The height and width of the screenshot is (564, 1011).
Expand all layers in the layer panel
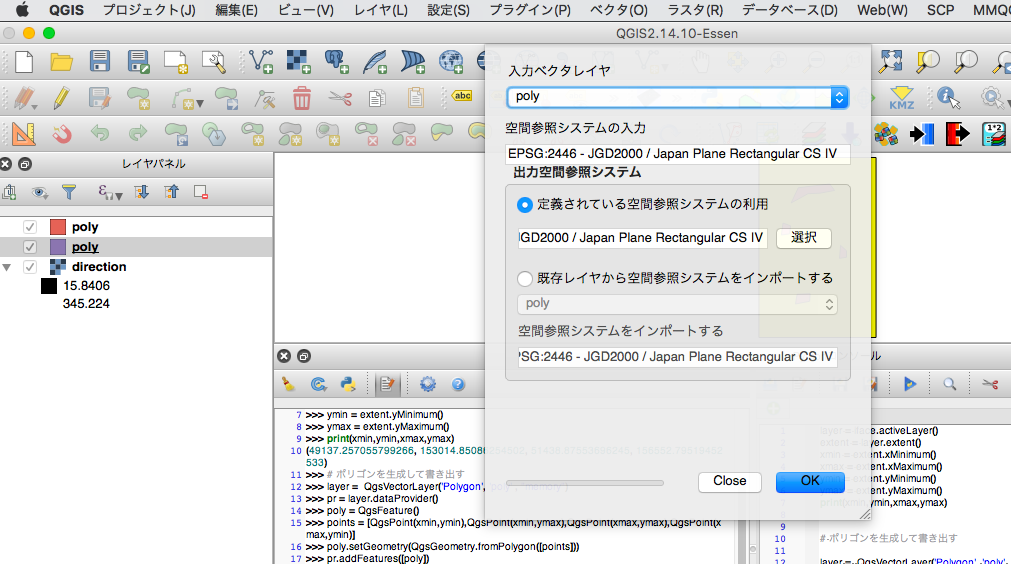pyautogui.click(x=141, y=192)
